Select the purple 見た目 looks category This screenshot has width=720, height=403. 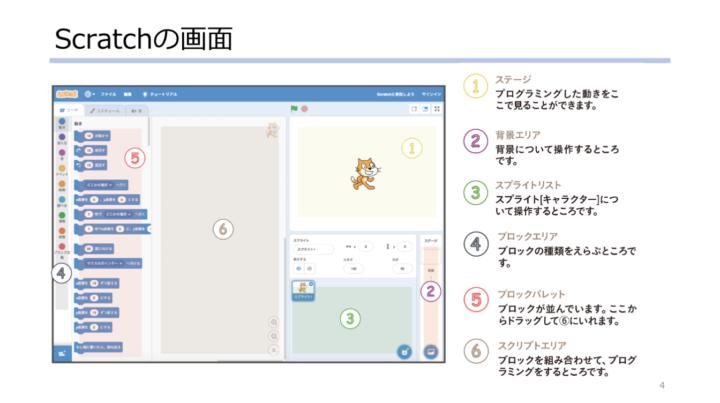62,139
